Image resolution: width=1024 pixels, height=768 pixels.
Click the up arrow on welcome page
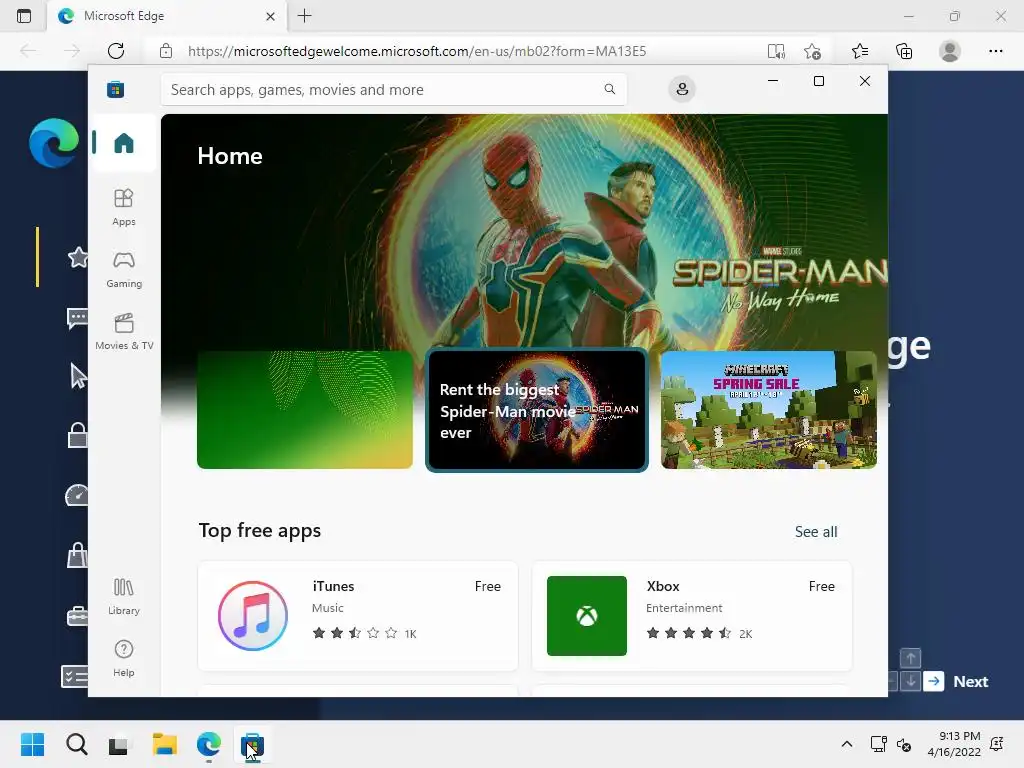[910, 658]
